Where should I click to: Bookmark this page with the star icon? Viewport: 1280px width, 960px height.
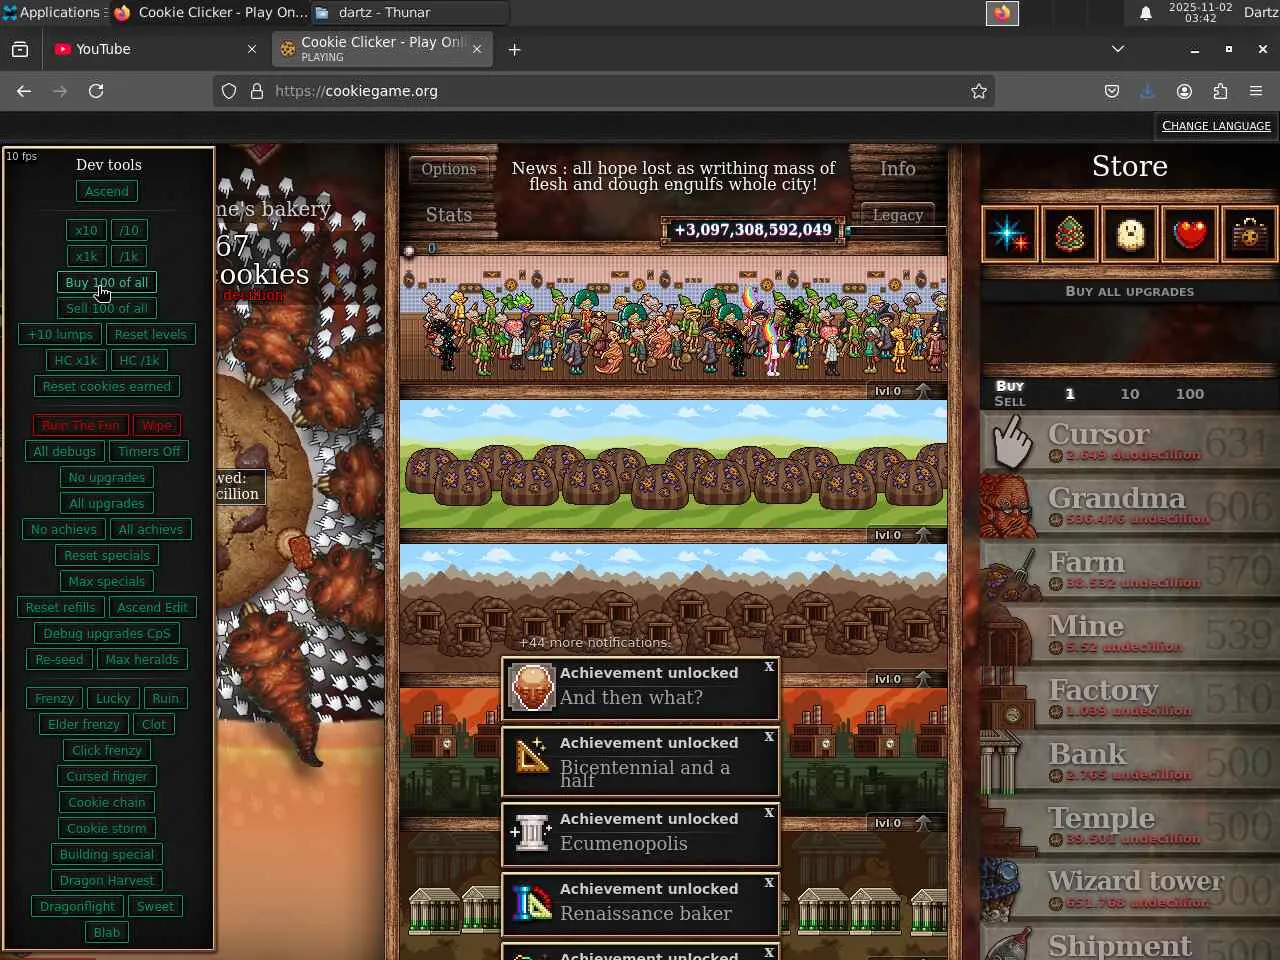point(979,91)
